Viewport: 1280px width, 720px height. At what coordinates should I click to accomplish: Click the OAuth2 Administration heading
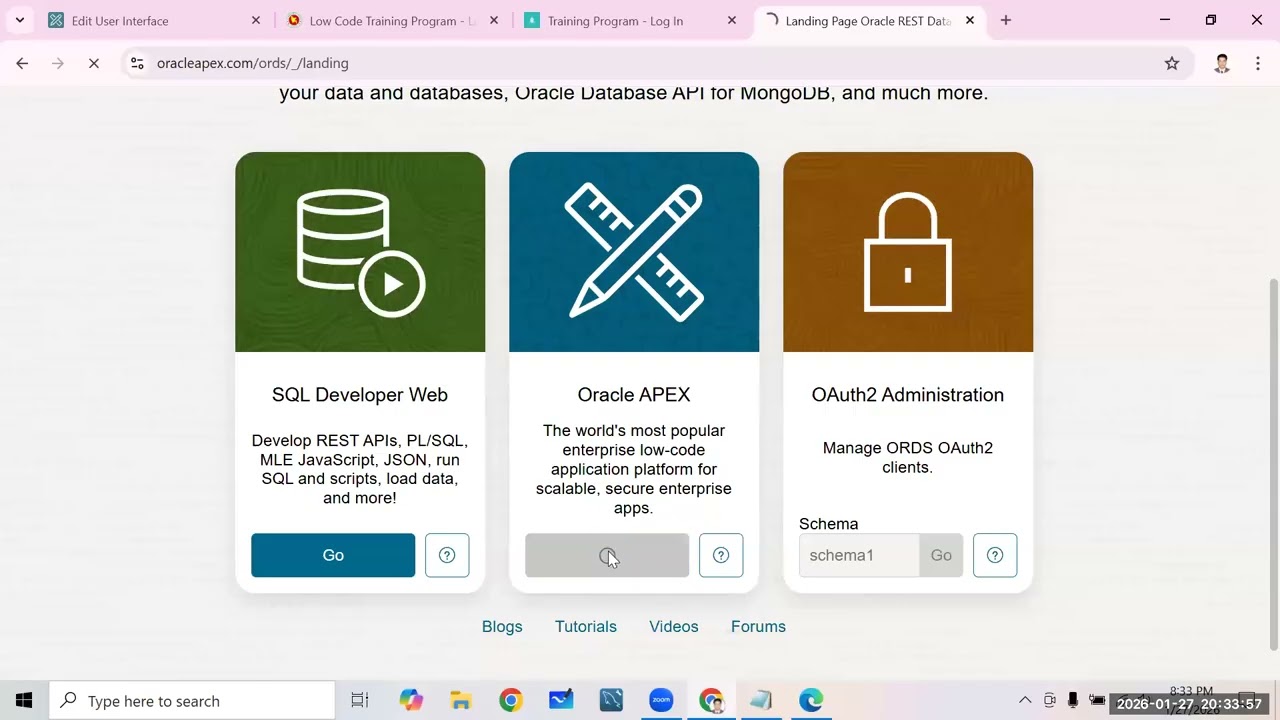coord(908,395)
